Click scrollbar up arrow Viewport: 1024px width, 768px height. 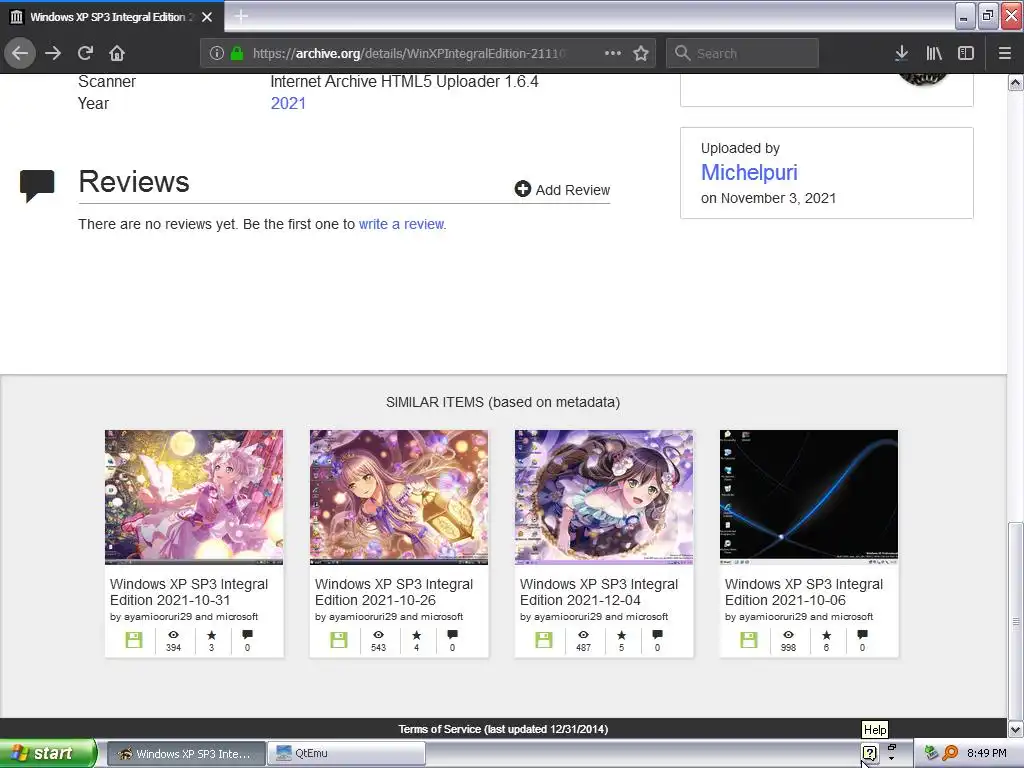[x=1016, y=83]
